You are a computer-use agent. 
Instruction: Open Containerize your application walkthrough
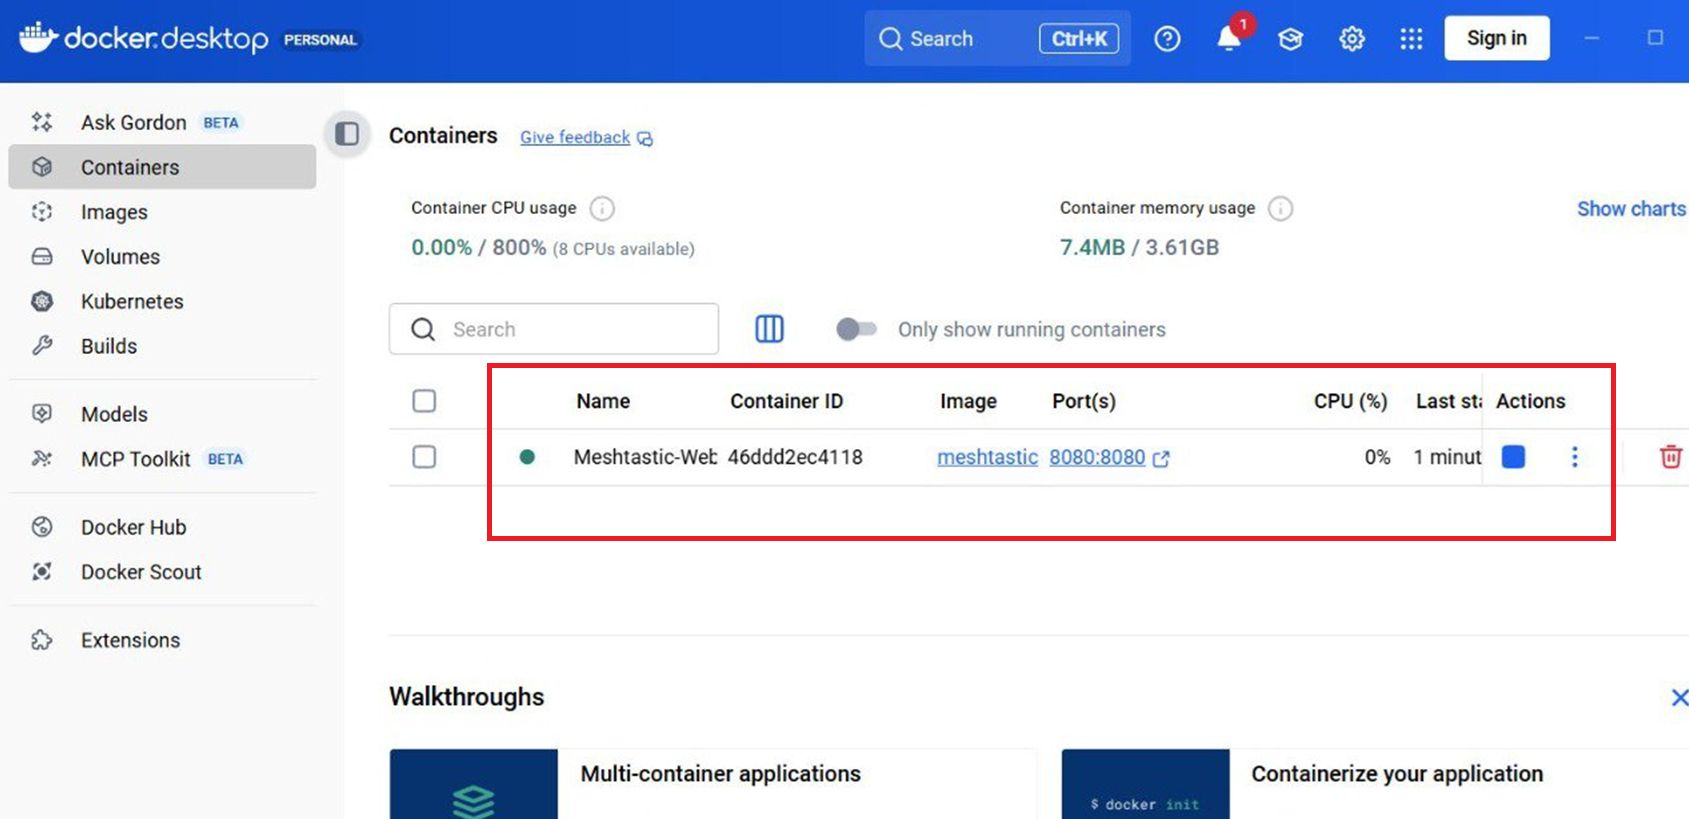[x=1375, y=784]
